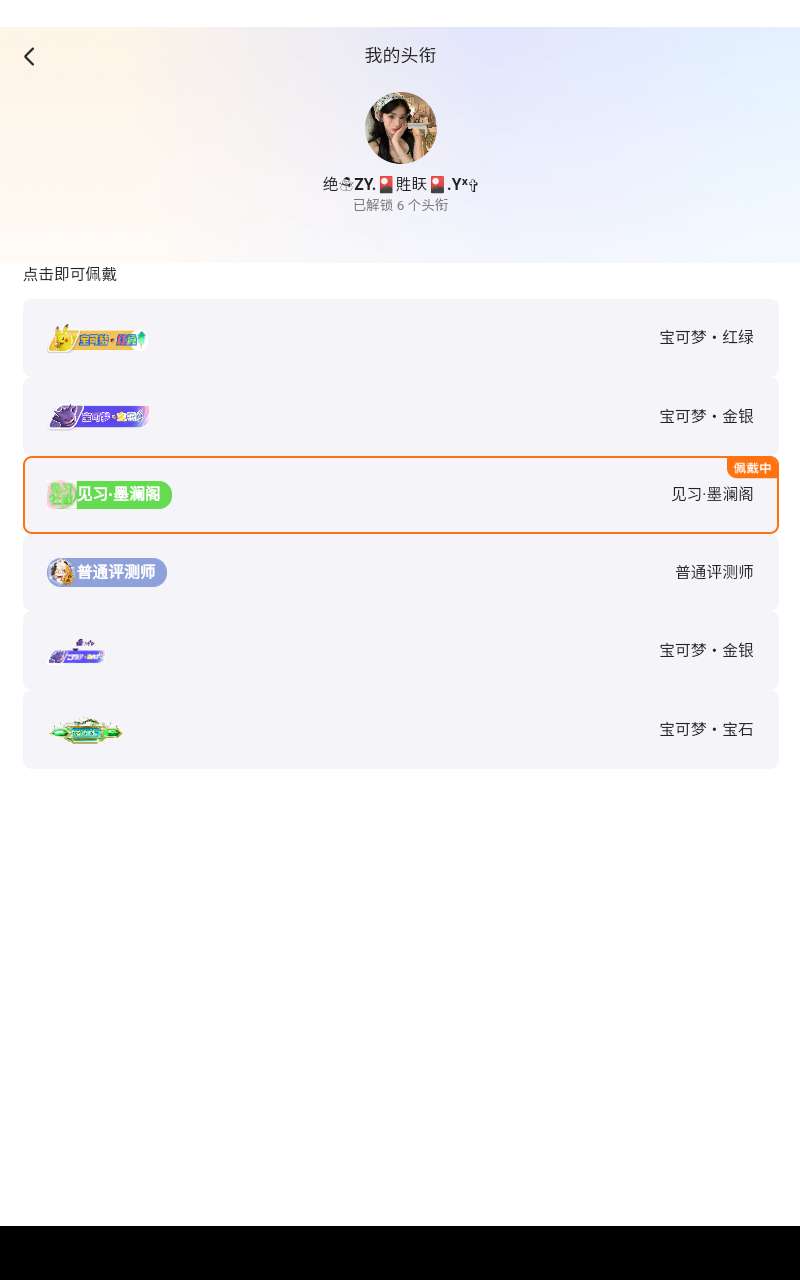This screenshot has width=800, height=1280.
Task: Click the orange 佩戴中 tag
Action: click(x=752, y=468)
